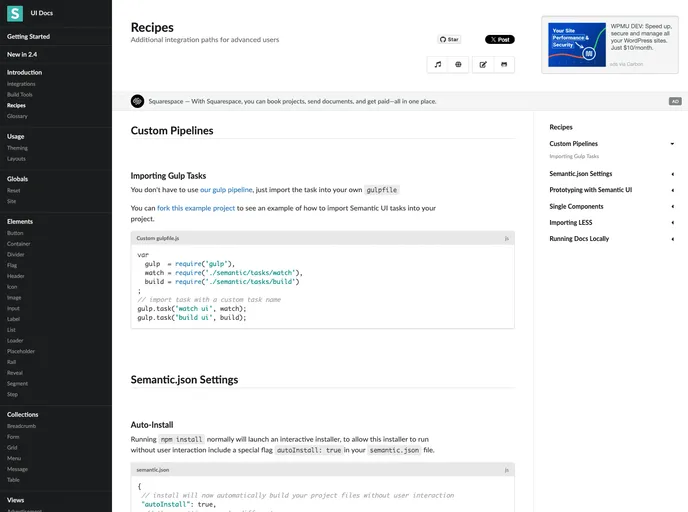Open the Label element docs
Screen dimensions: 688x512
tap(13, 319)
